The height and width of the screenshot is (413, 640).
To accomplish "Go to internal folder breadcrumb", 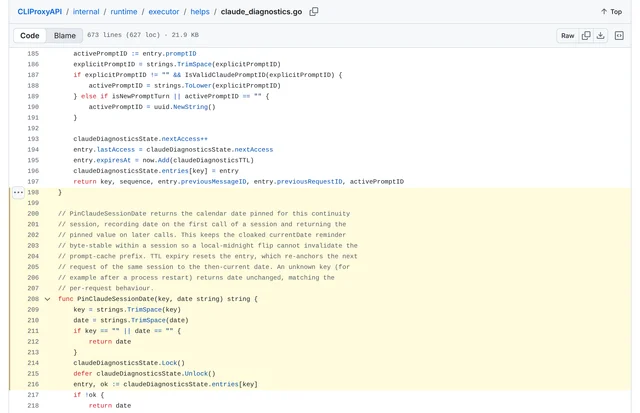I will coord(86,12).
